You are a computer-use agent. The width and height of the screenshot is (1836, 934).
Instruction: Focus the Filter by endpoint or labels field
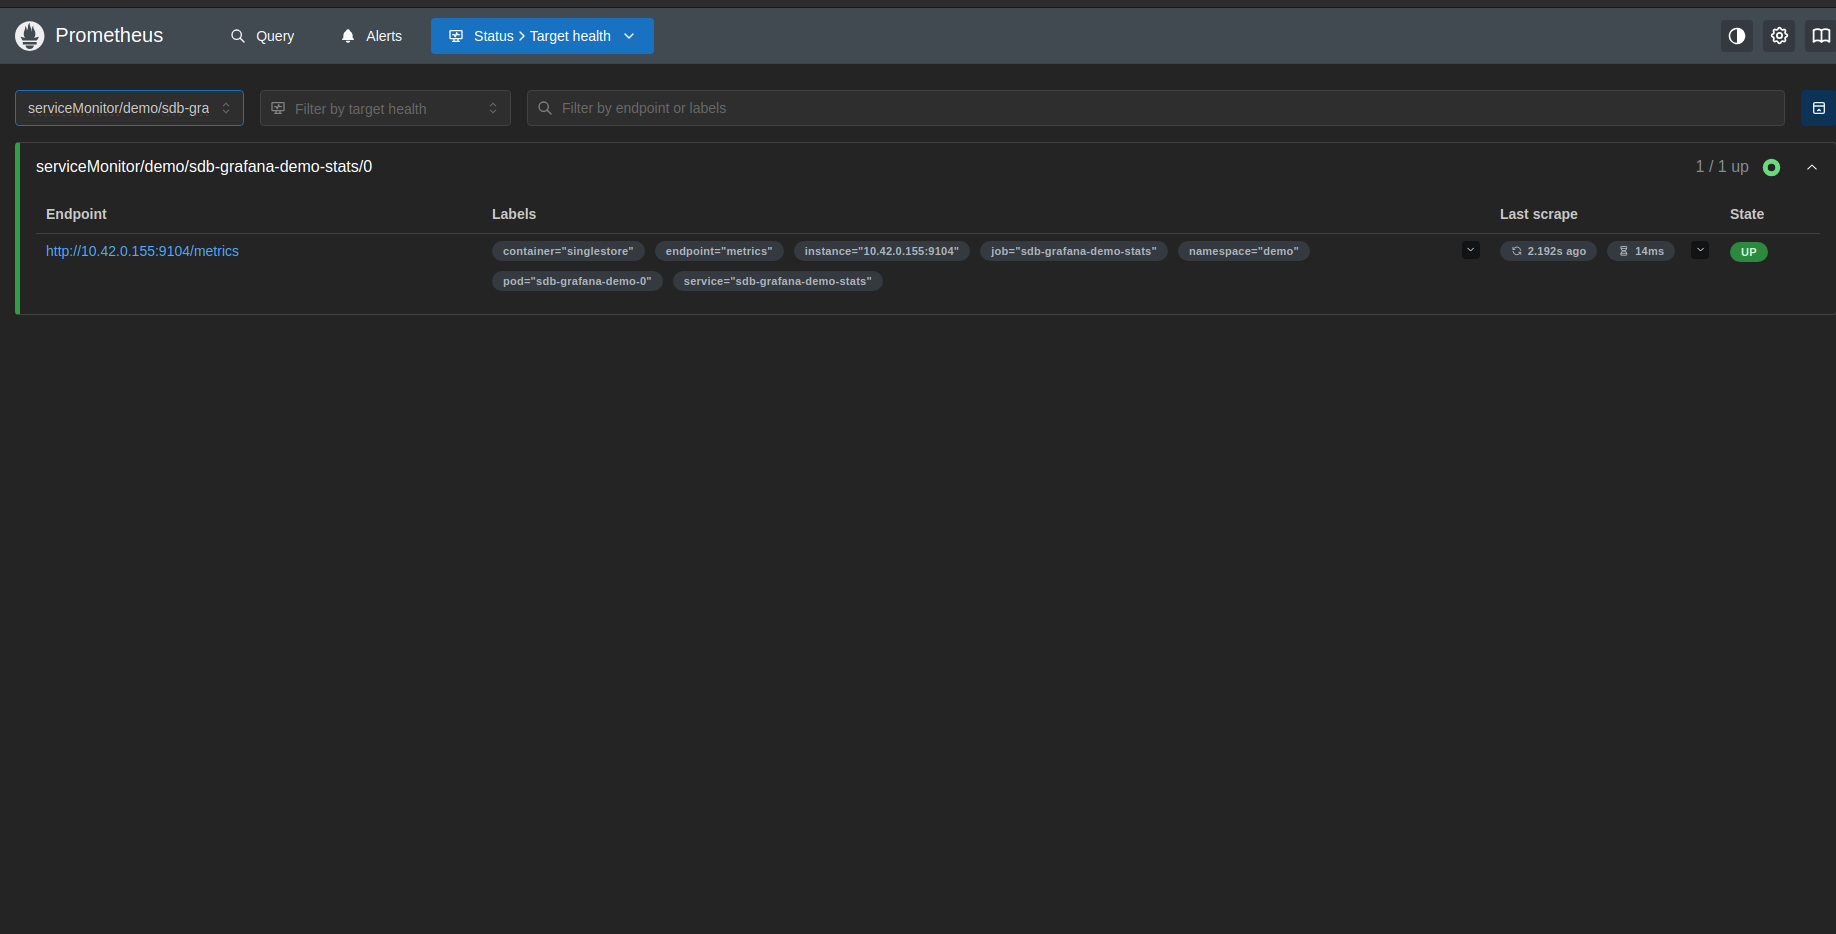coord(1155,108)
